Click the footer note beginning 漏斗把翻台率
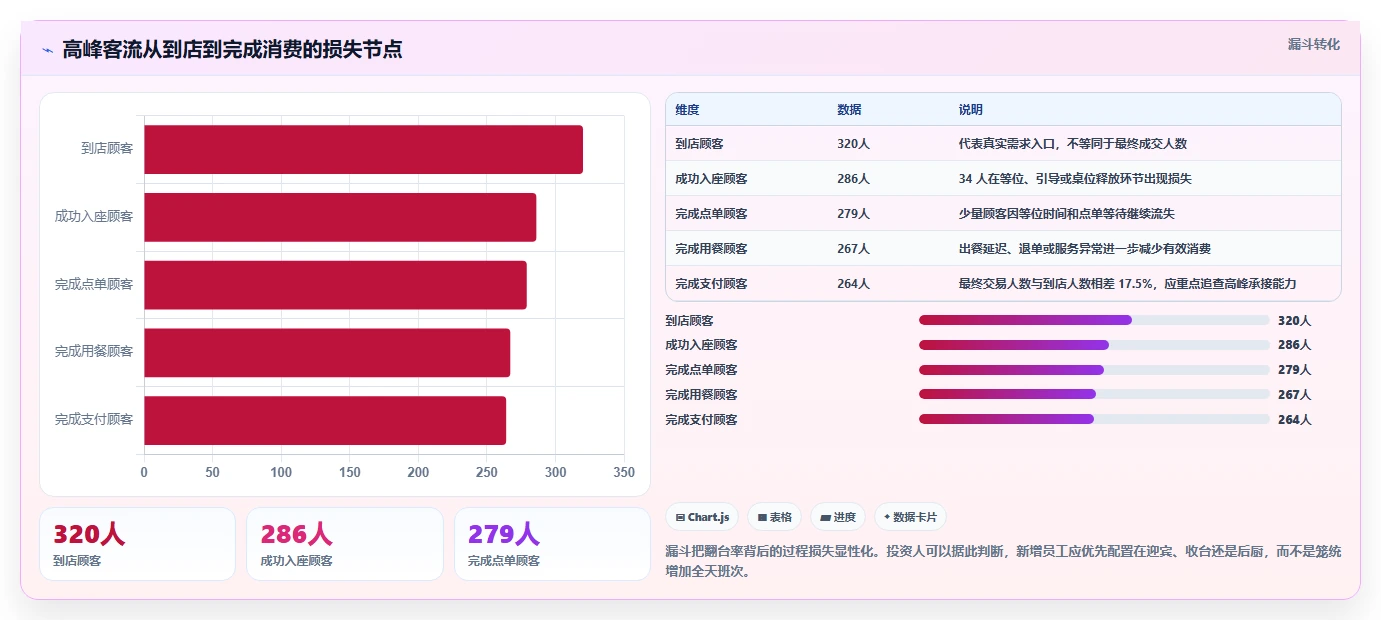Screen dimensions: 1381x620 pos(1003,561)
